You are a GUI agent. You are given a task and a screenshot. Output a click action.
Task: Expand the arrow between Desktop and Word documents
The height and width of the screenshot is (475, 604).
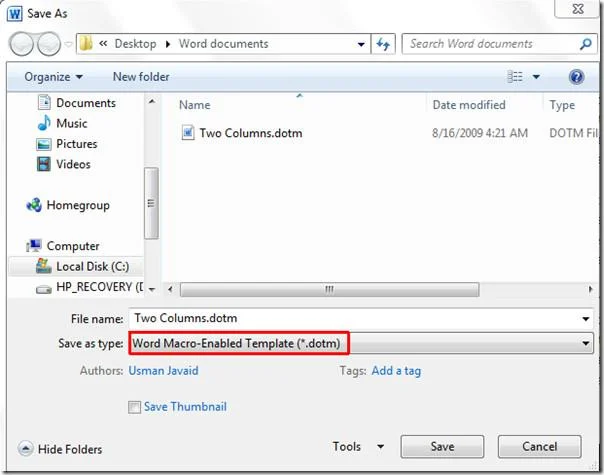click(168, 44)
